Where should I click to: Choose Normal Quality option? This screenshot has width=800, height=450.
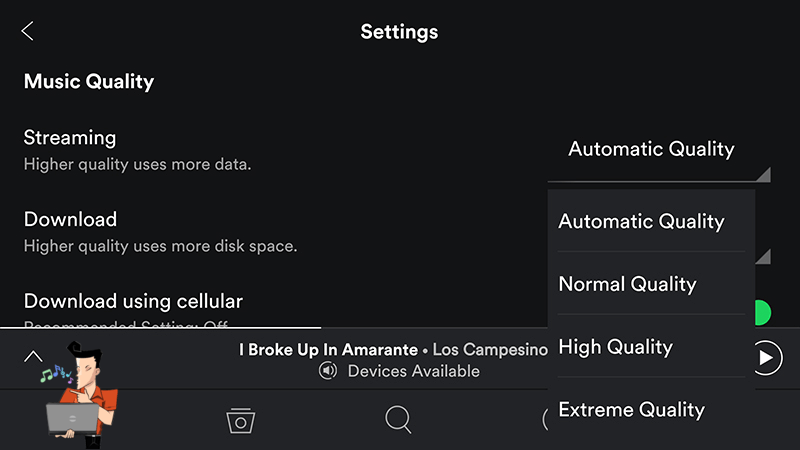tap(627, 284)
